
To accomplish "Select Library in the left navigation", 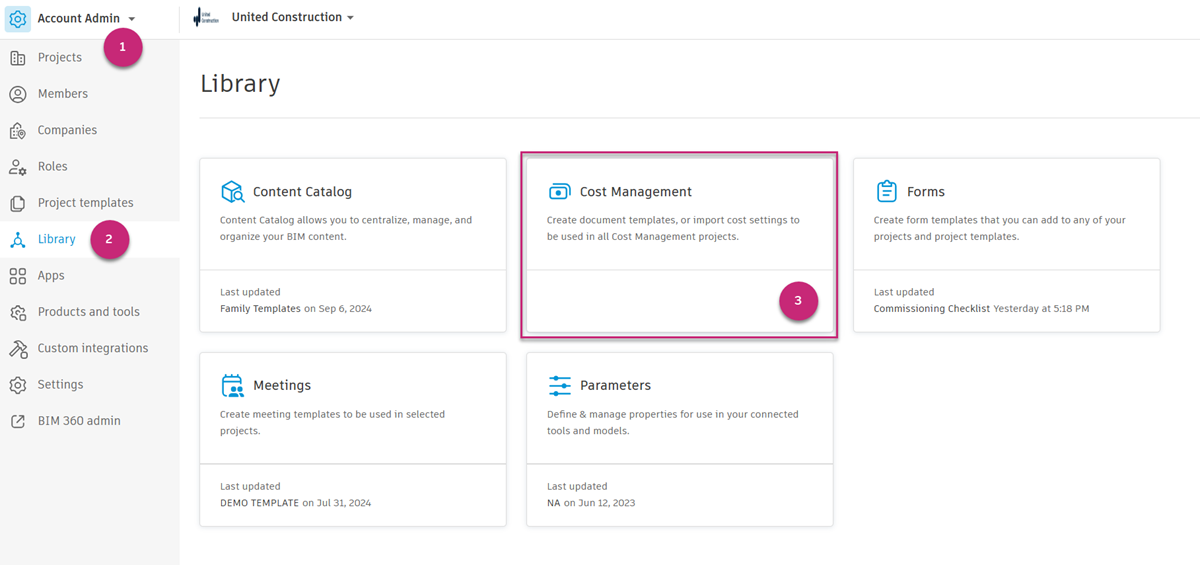I will [x=56, y=240].
